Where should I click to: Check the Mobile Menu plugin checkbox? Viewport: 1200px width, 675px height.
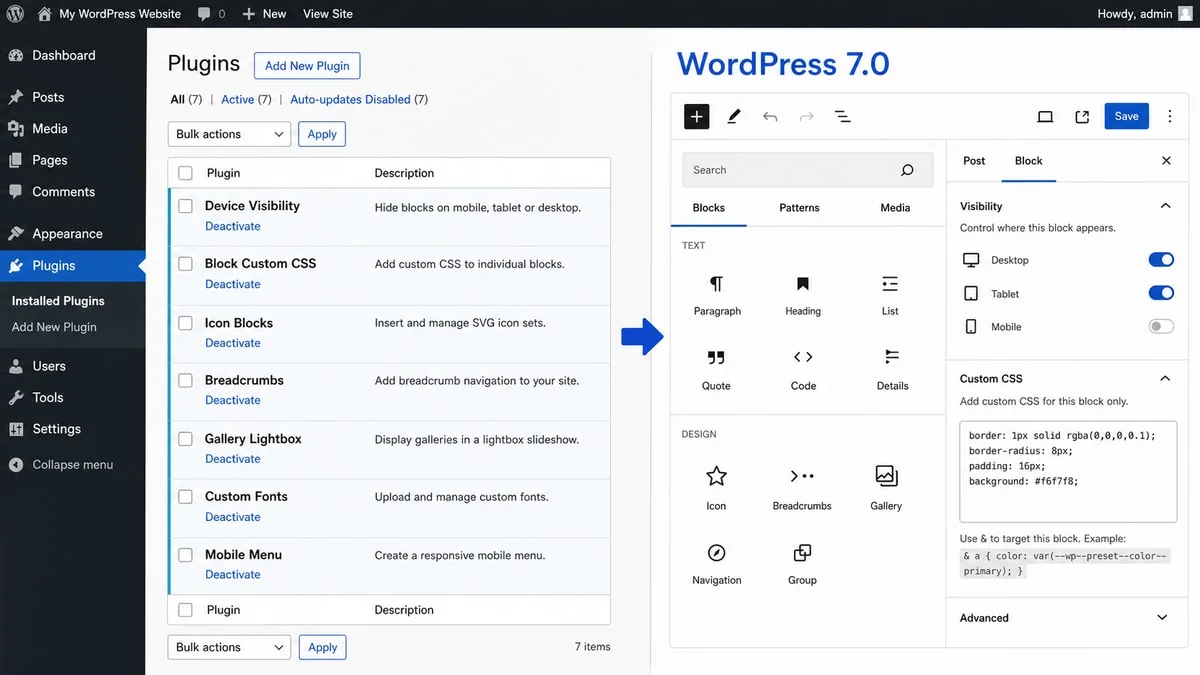185,555
